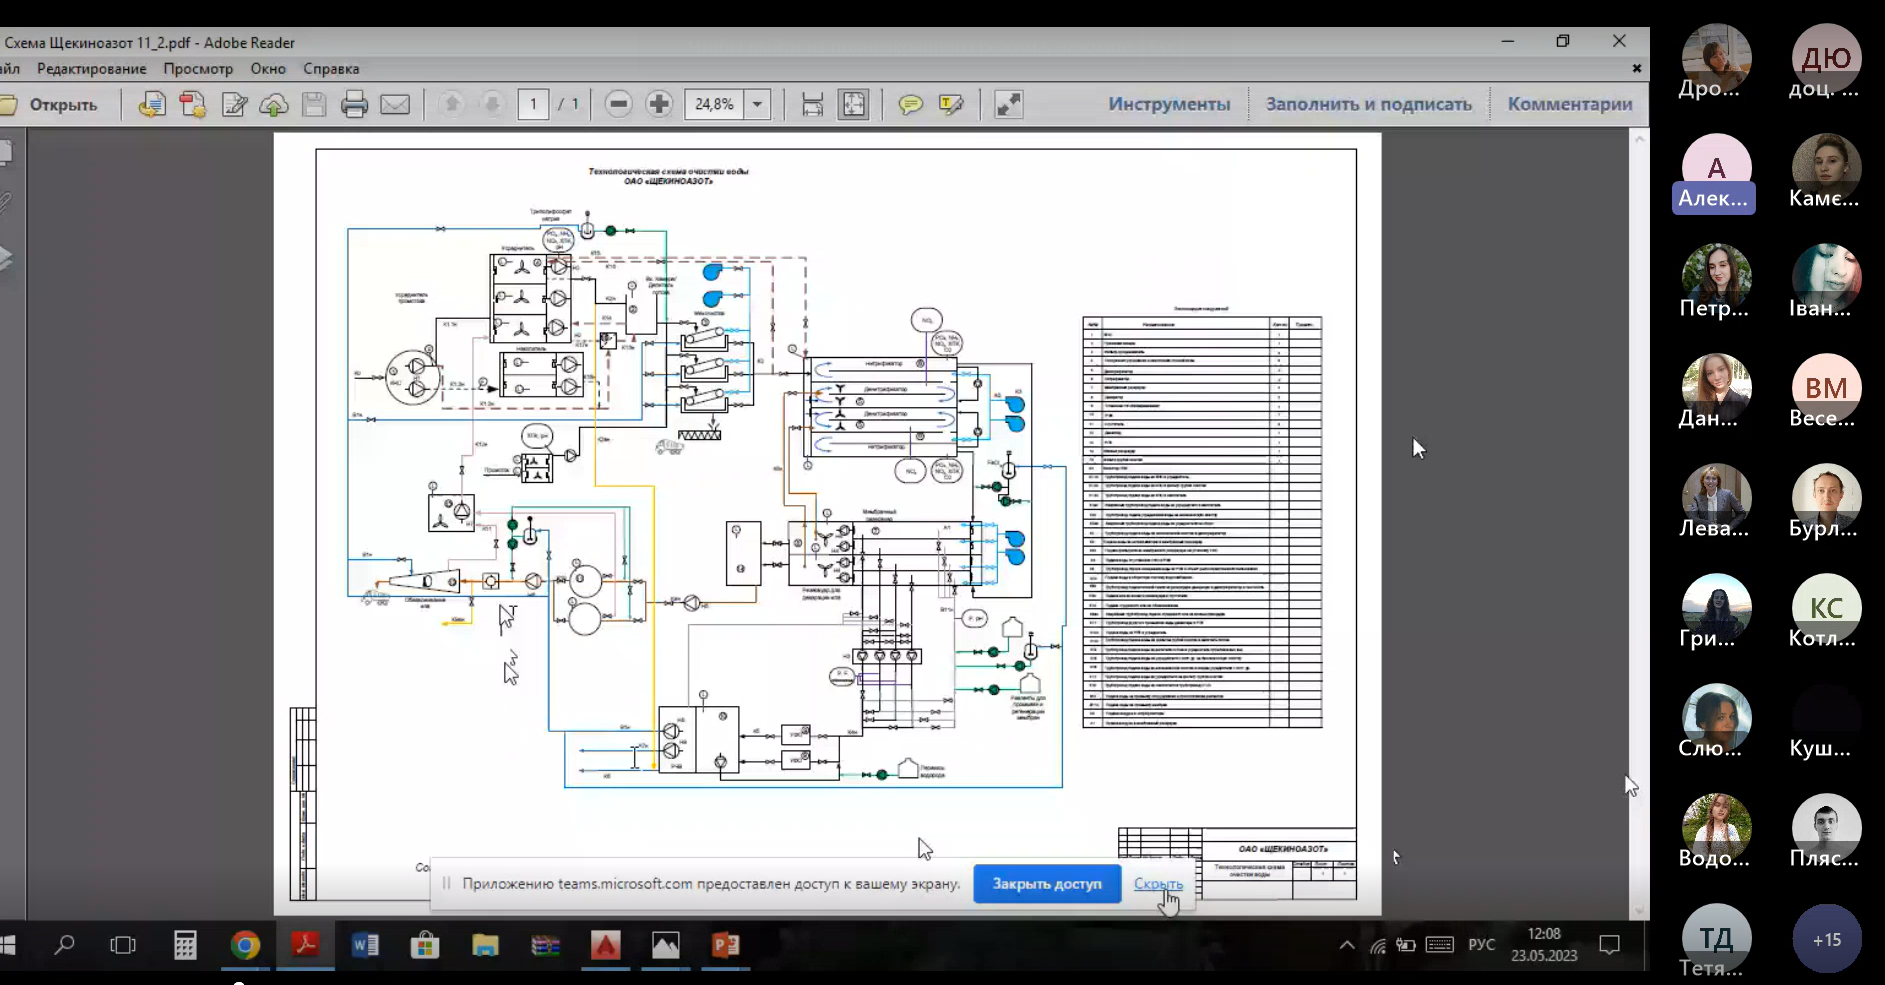The height and width of the screenshot is (985, 1885).
Task: Add a sticky note comment
Action: click(910, 104)
